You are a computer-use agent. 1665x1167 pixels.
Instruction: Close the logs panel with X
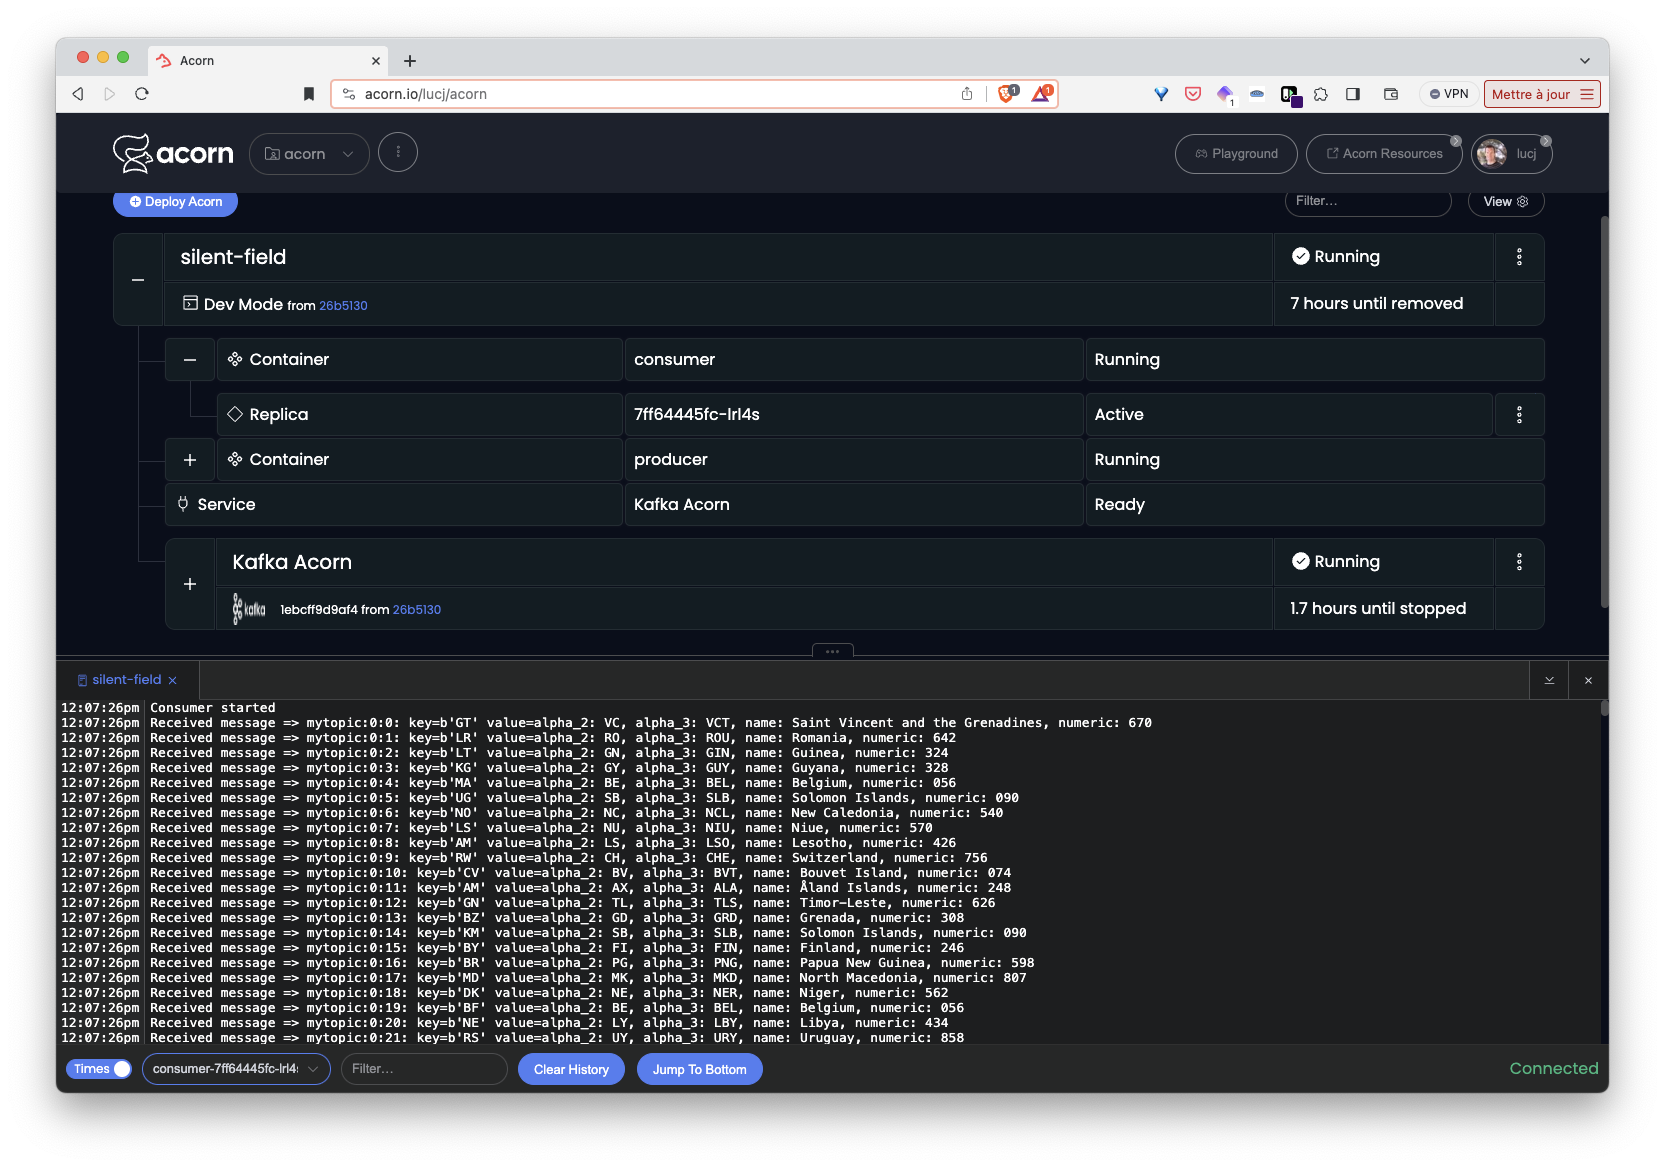tap(1588, 680)
